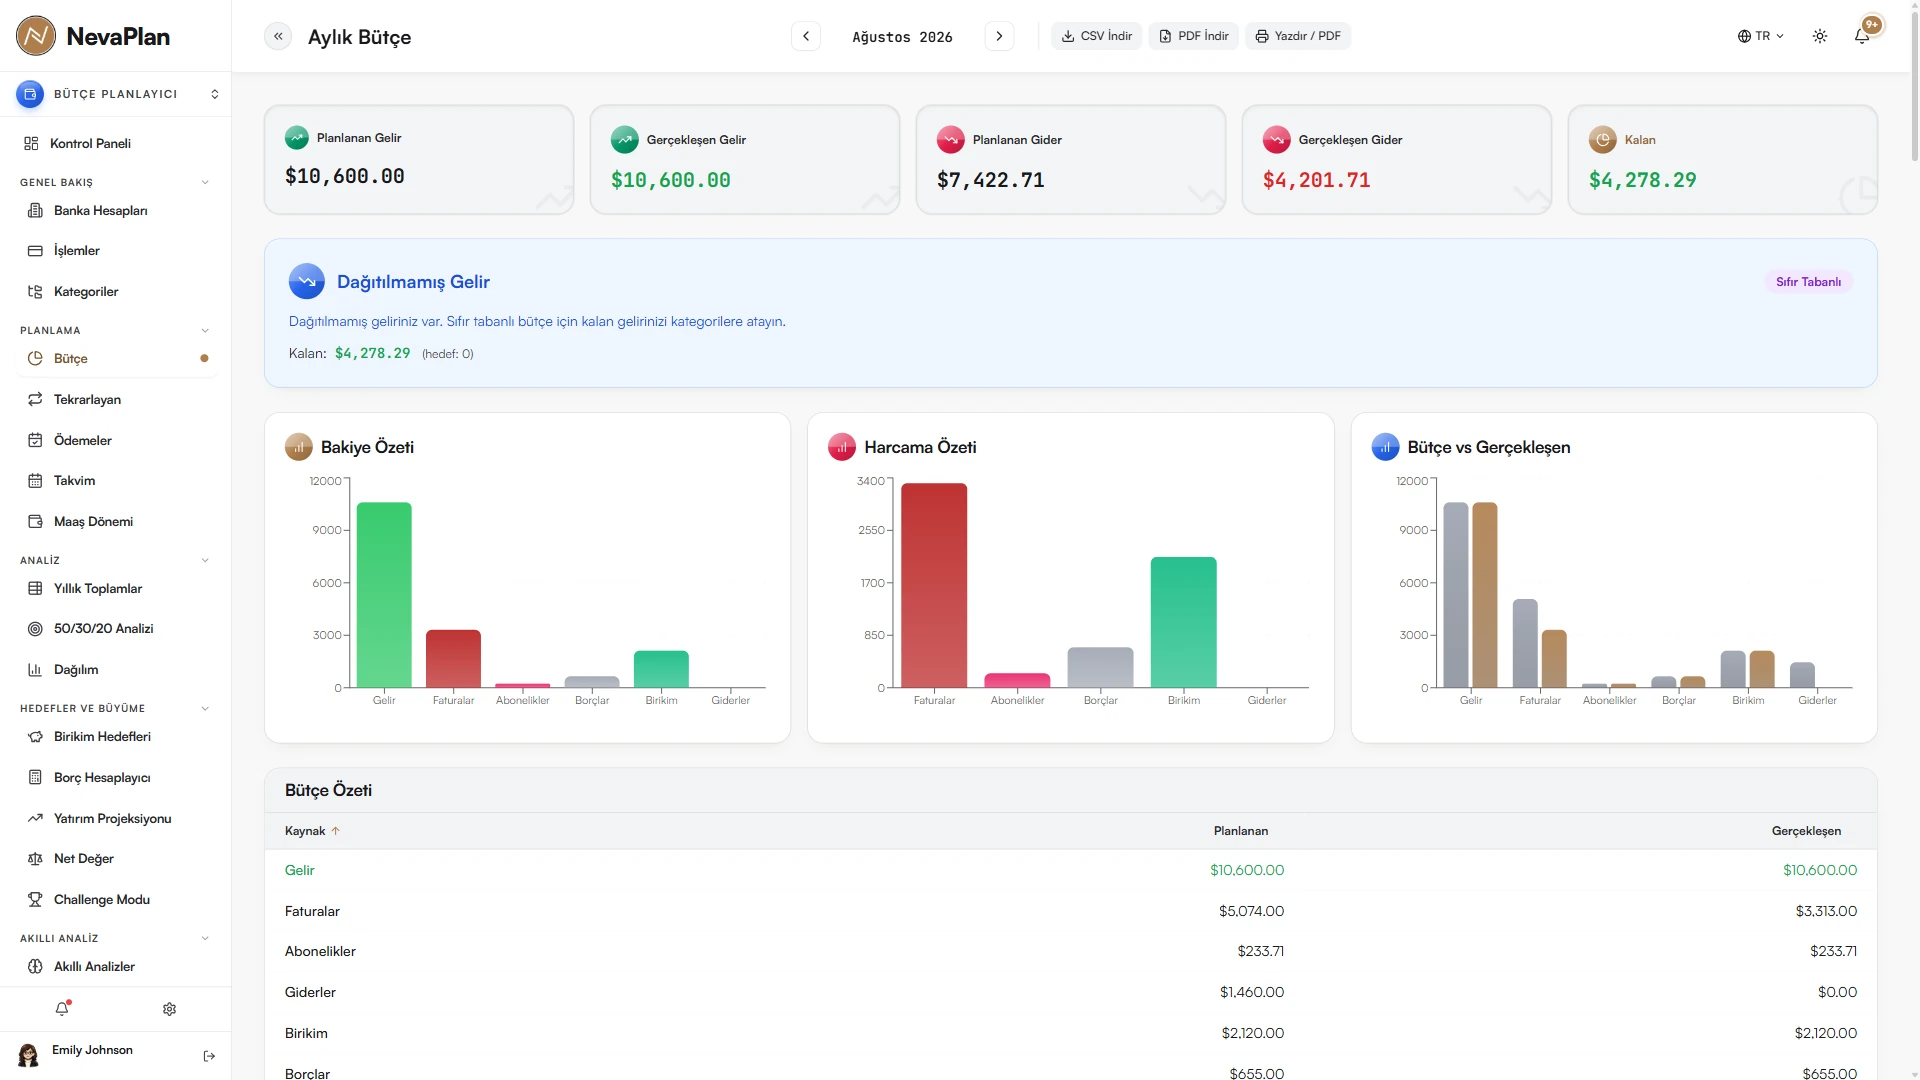Open Kontrol Paneli dashboard
Viewport: 1920px width, 1080px height.
point(116,143)
